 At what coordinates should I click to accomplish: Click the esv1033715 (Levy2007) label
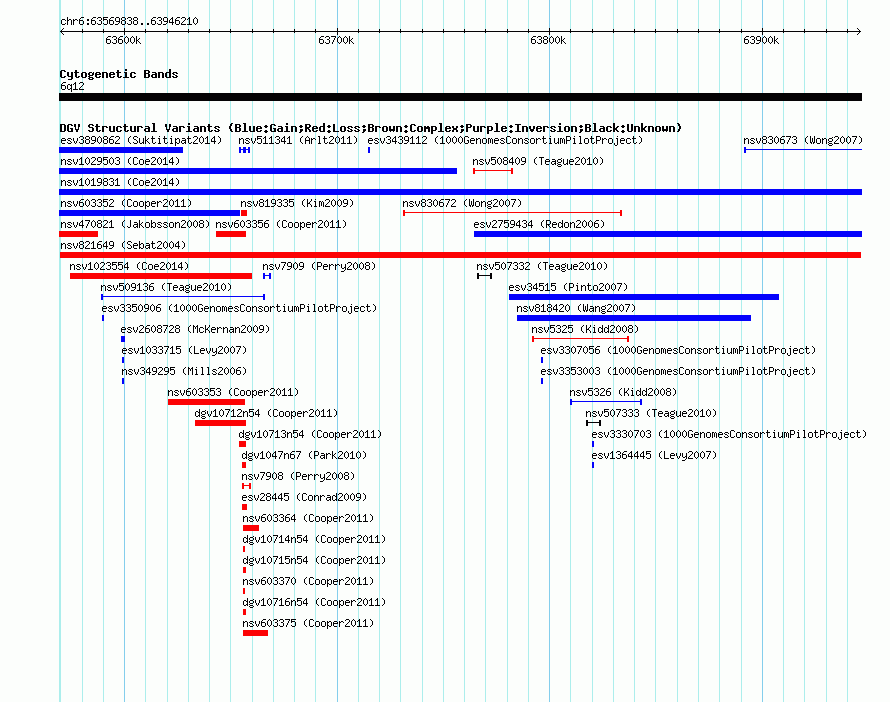click(x=184, y=350)
